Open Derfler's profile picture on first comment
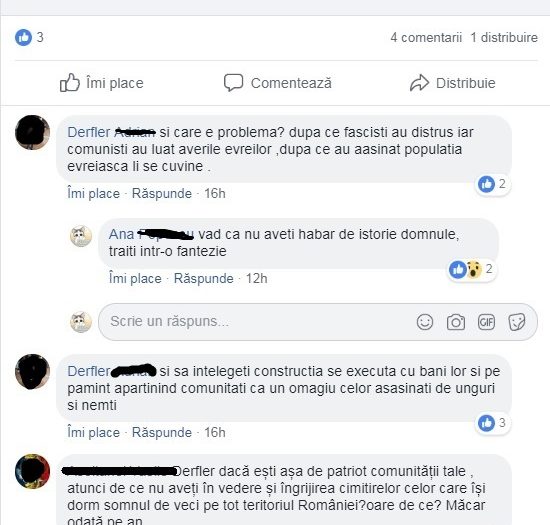Screen dimensions: 550x525 click(32, 132)
